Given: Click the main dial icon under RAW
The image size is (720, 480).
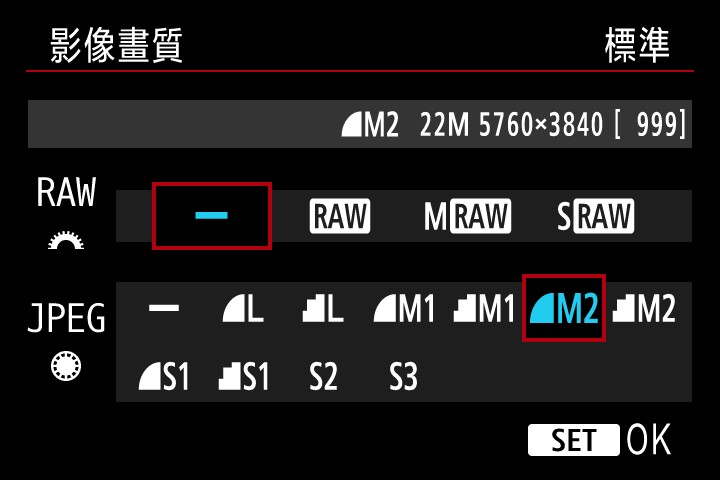Looking at the screenshot, I should coord(66,240).
